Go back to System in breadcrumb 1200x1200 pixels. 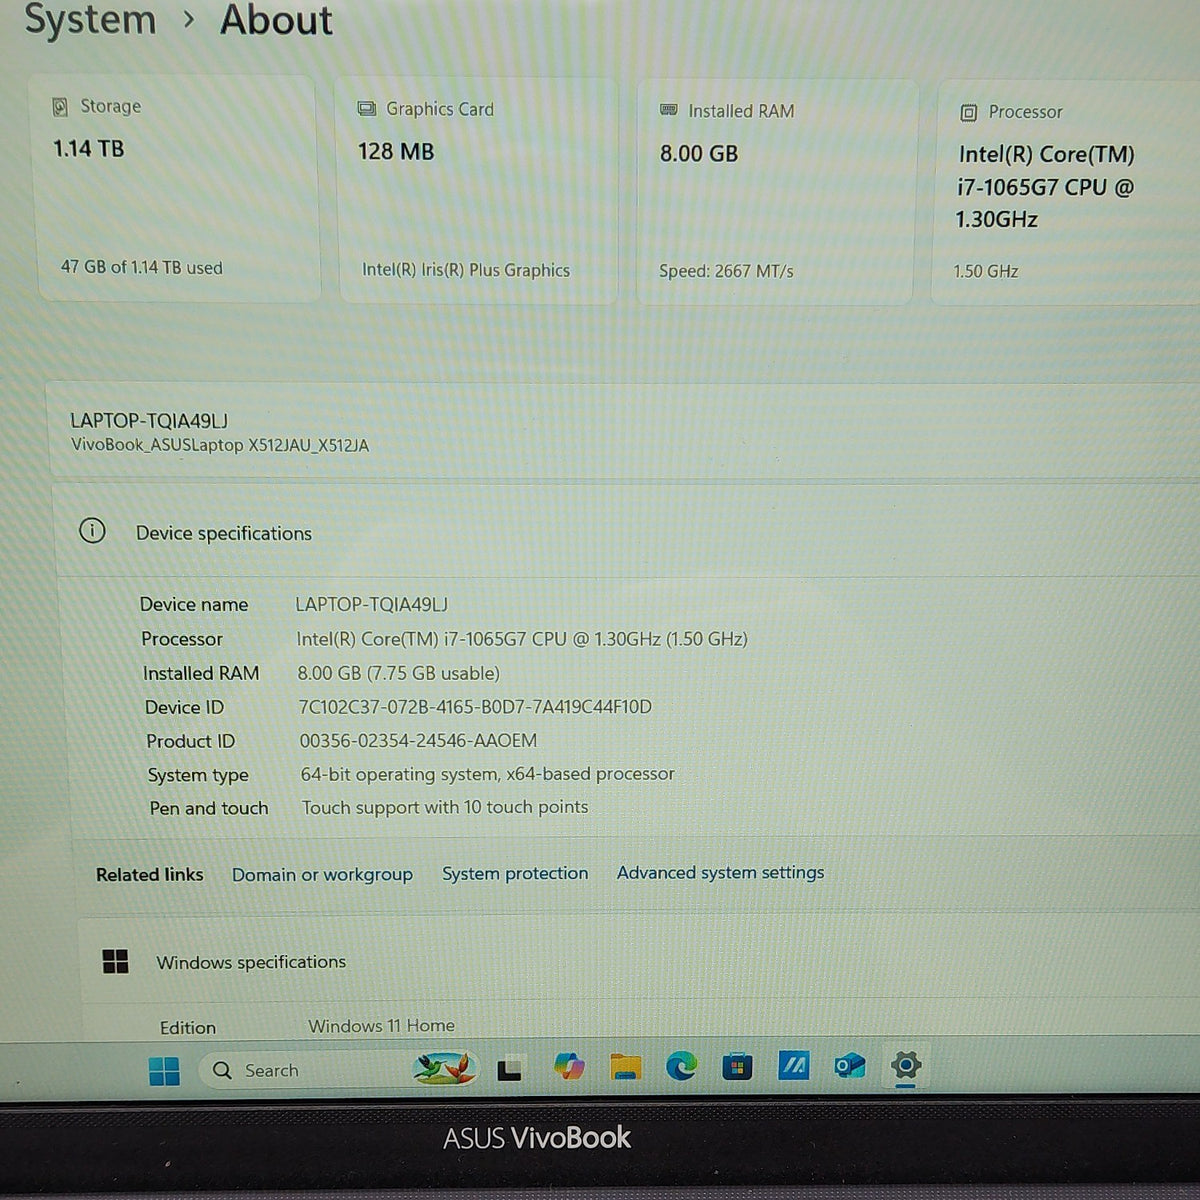pos(90,20)
